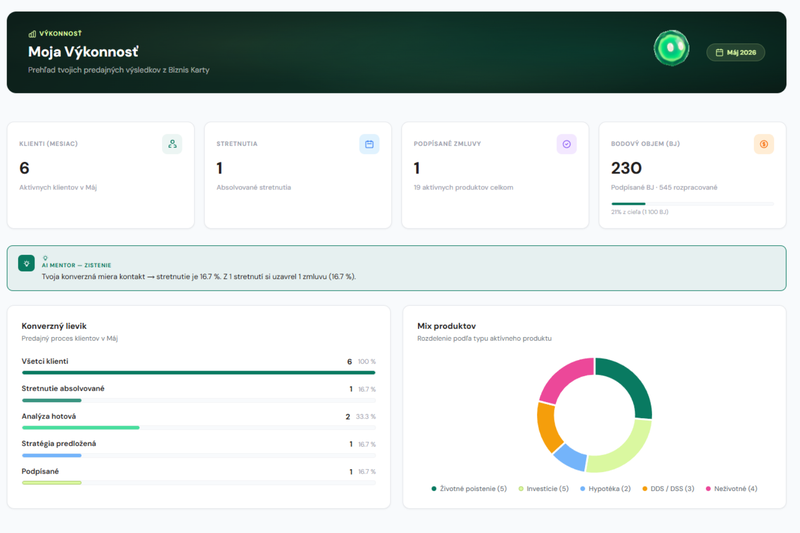Click the BJ goal progress bar
Image resolution: width=800 pixels, height=533 pixels.
[x=692, y=204]
